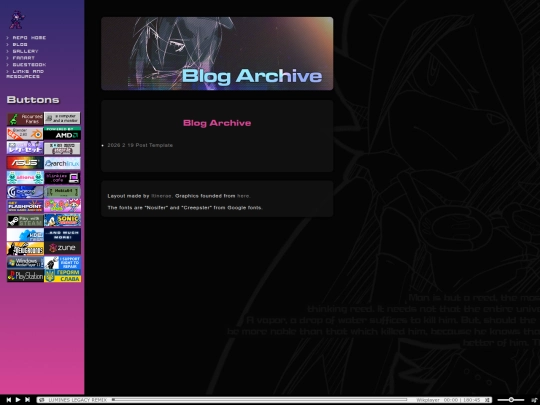Follow the 'here' graphics source link
Viewport: 540px width, 405px height.
click(x=243, y=196)
